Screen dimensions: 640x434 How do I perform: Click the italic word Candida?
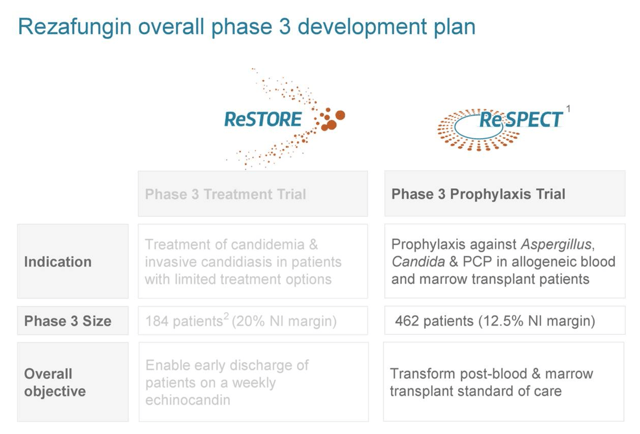[x=418, y=261]
